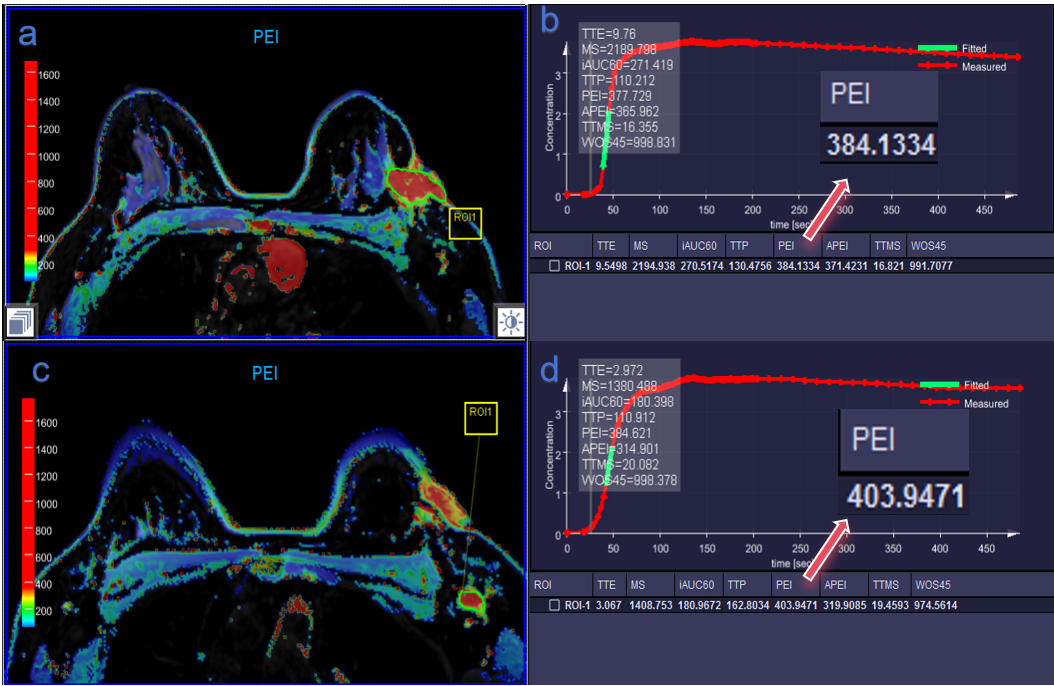Viewport: 1054px width, 686px height.
Task: Select the yellow ROI1 label box in panel c
Action: tap(481, 418)
